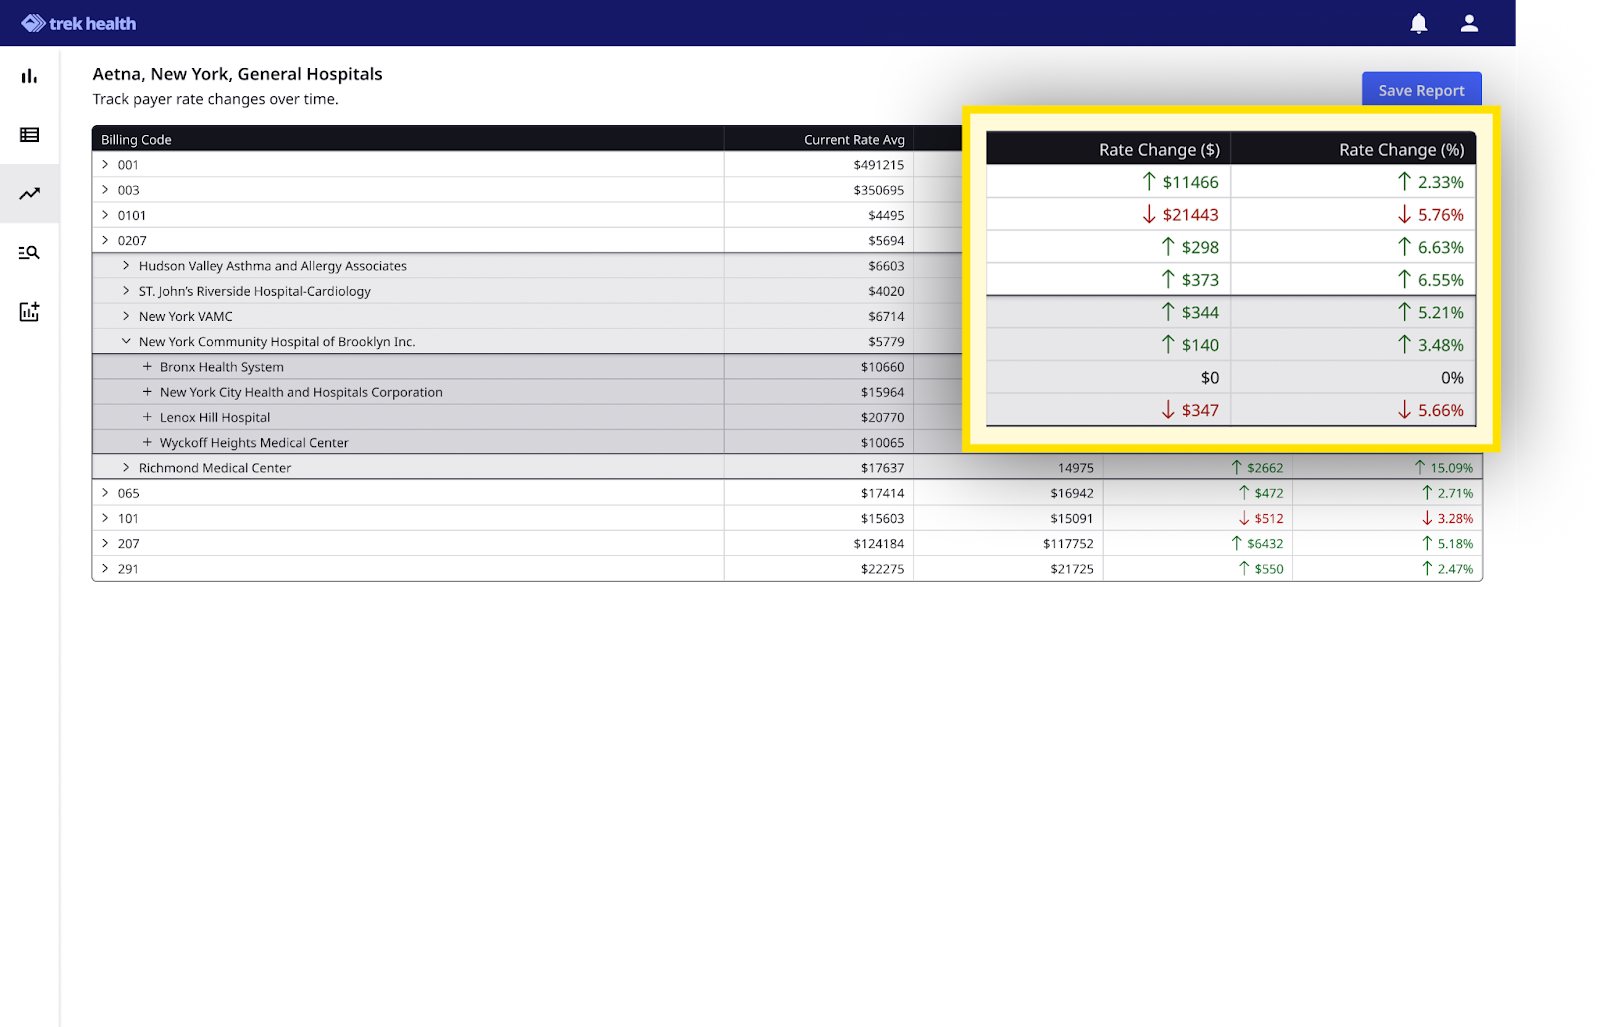Viewport: 1600px width, 1027px height.
Task: Select the trending line sidebar icon
Action: point(29,193)
